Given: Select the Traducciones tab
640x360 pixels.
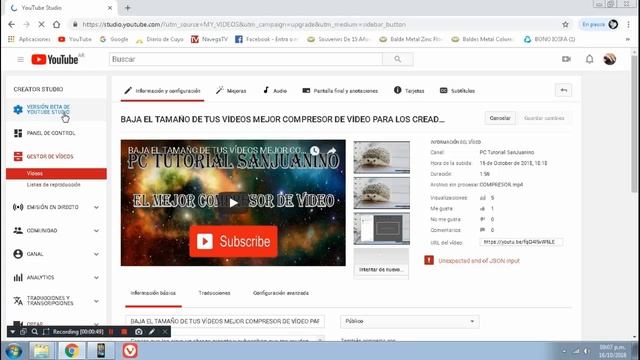Looking at the screenshot, I should tap(214, 293).
